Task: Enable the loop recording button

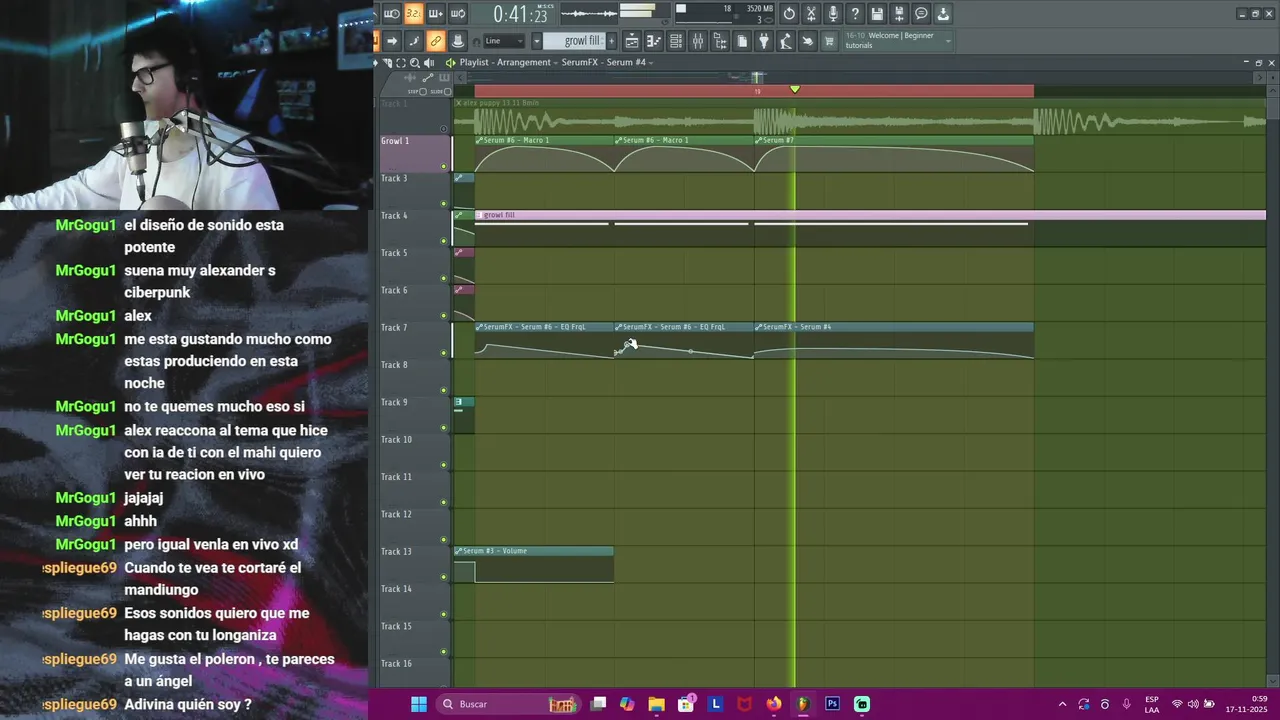Action: (458, 14)
